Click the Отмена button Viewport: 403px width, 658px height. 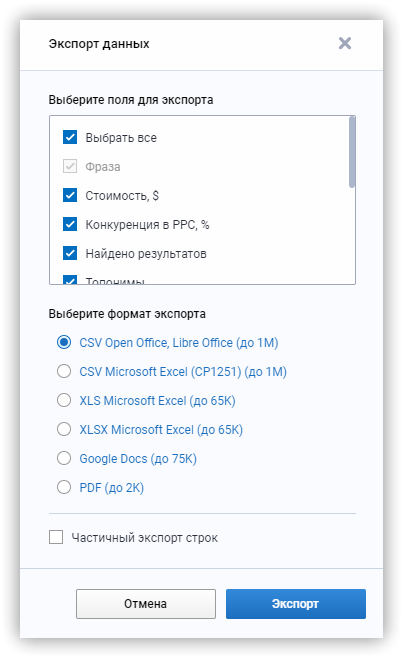(x=146, y=604)
